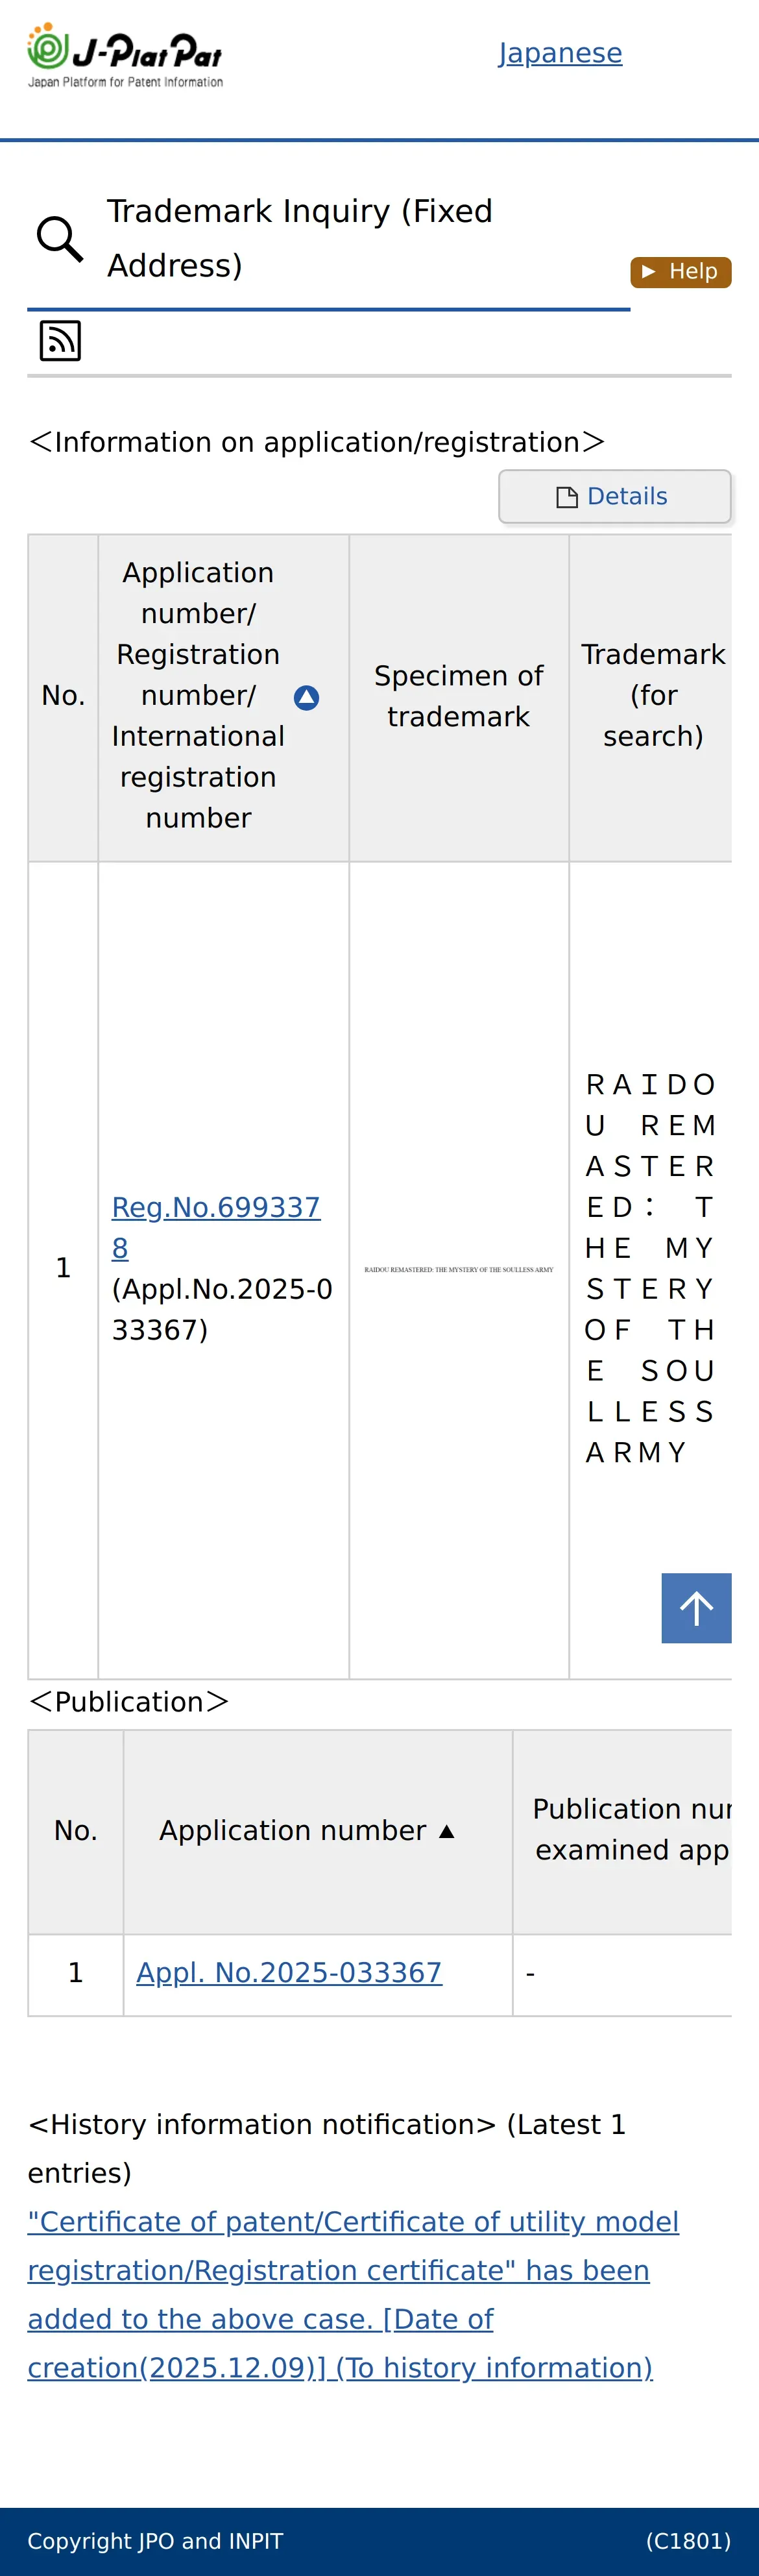
Task: Switch language to Japanese
Action: click(560, 53)
